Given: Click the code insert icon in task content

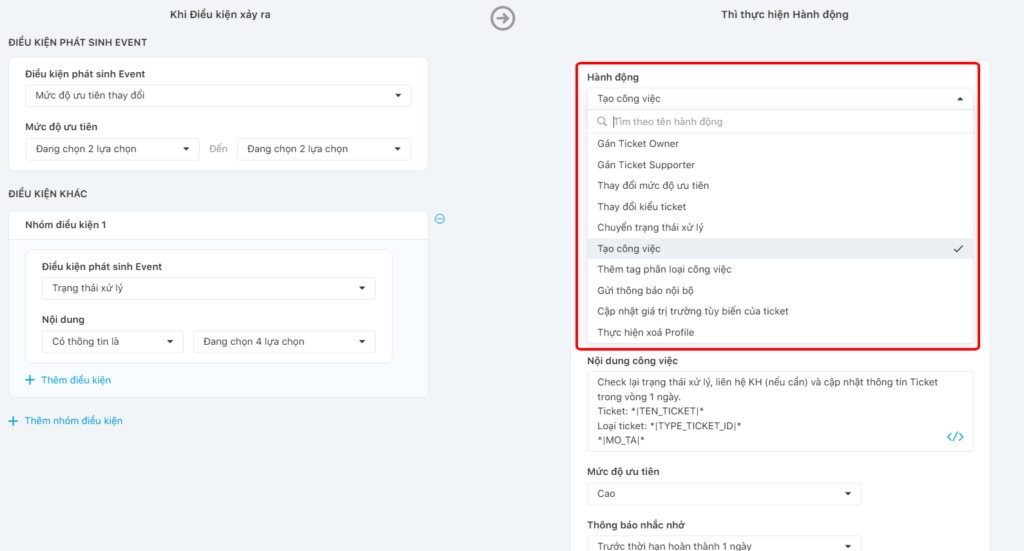Looking at the screenshot, I should tap(955, 436).
